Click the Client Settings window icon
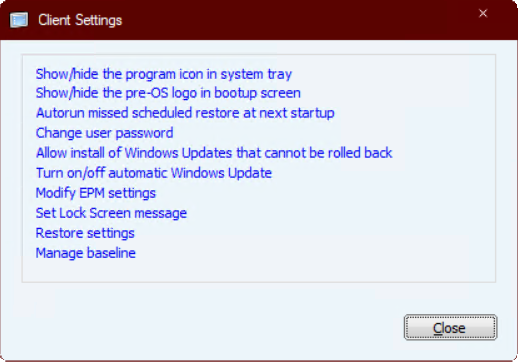 tap(19, 20)
